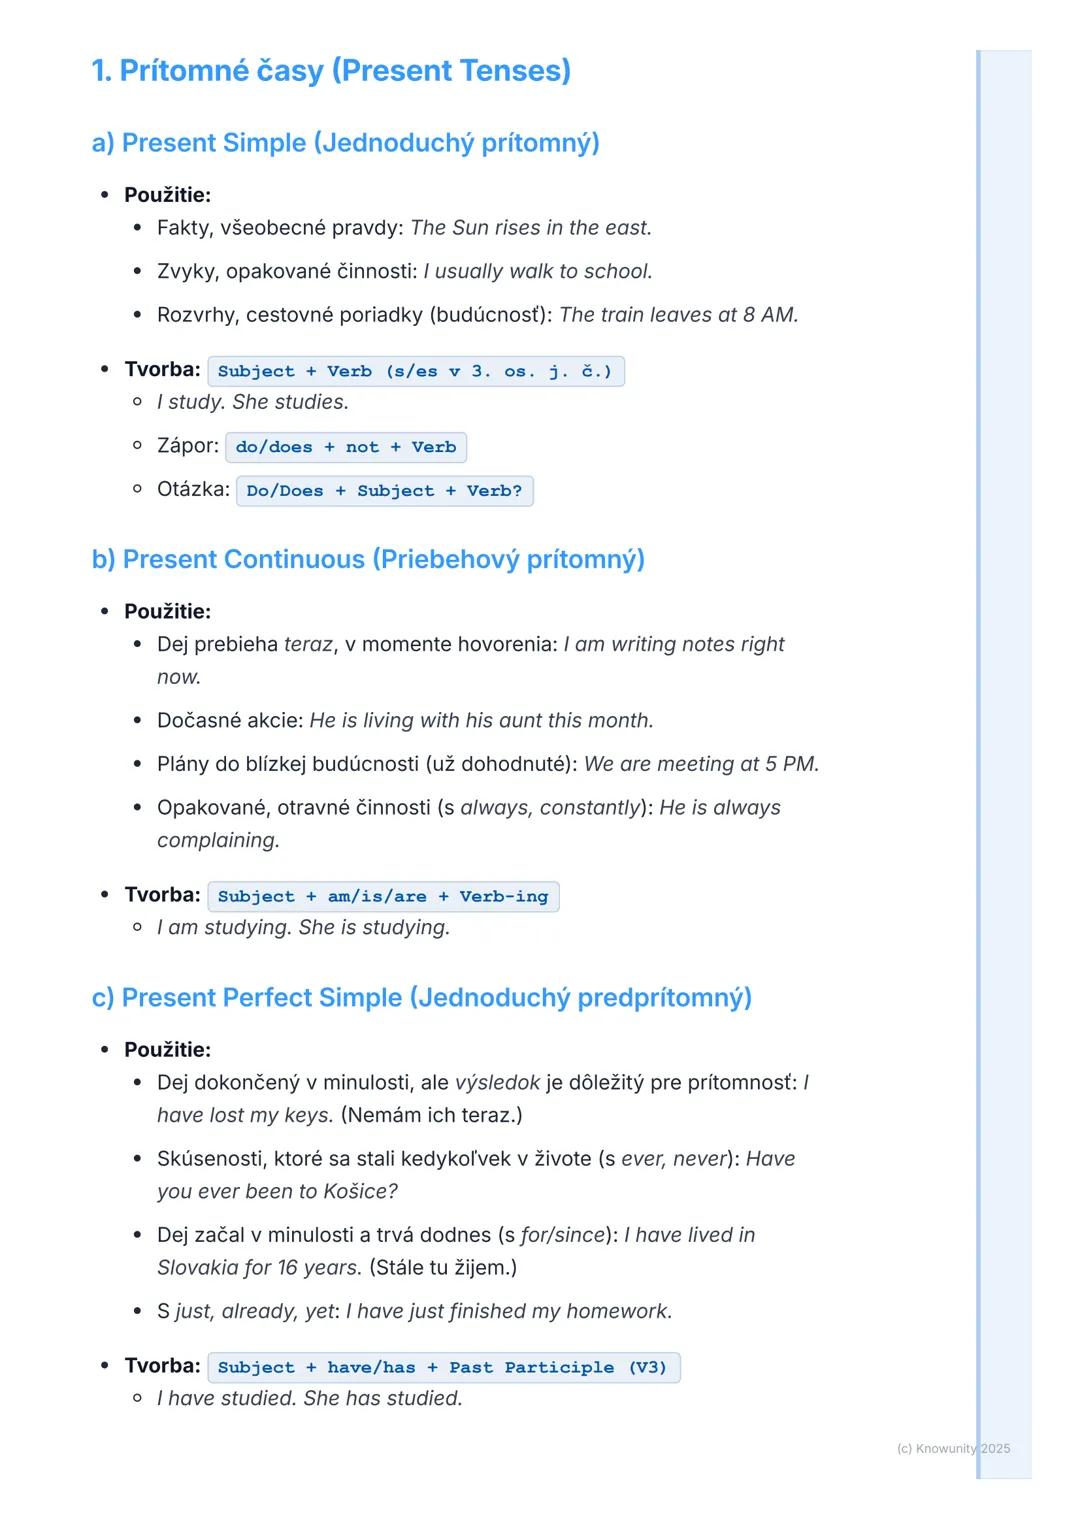Image resolution: width=1080 pixels, height=1528 pixels.
Task: Click the "1. Prítomné časy (Present Tenses)" heading
Action: pyautogui.click(x=331, y=71)
